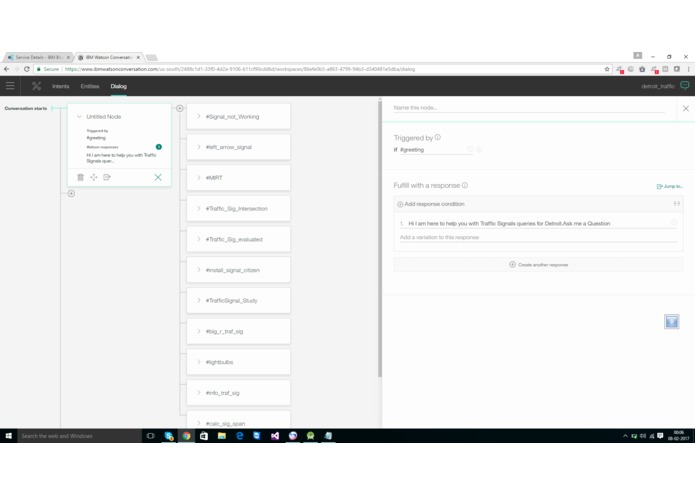The image size is (695, 494).
Task: Click the response count badge on Untitled Node
Action: click(x=159, y=147)
